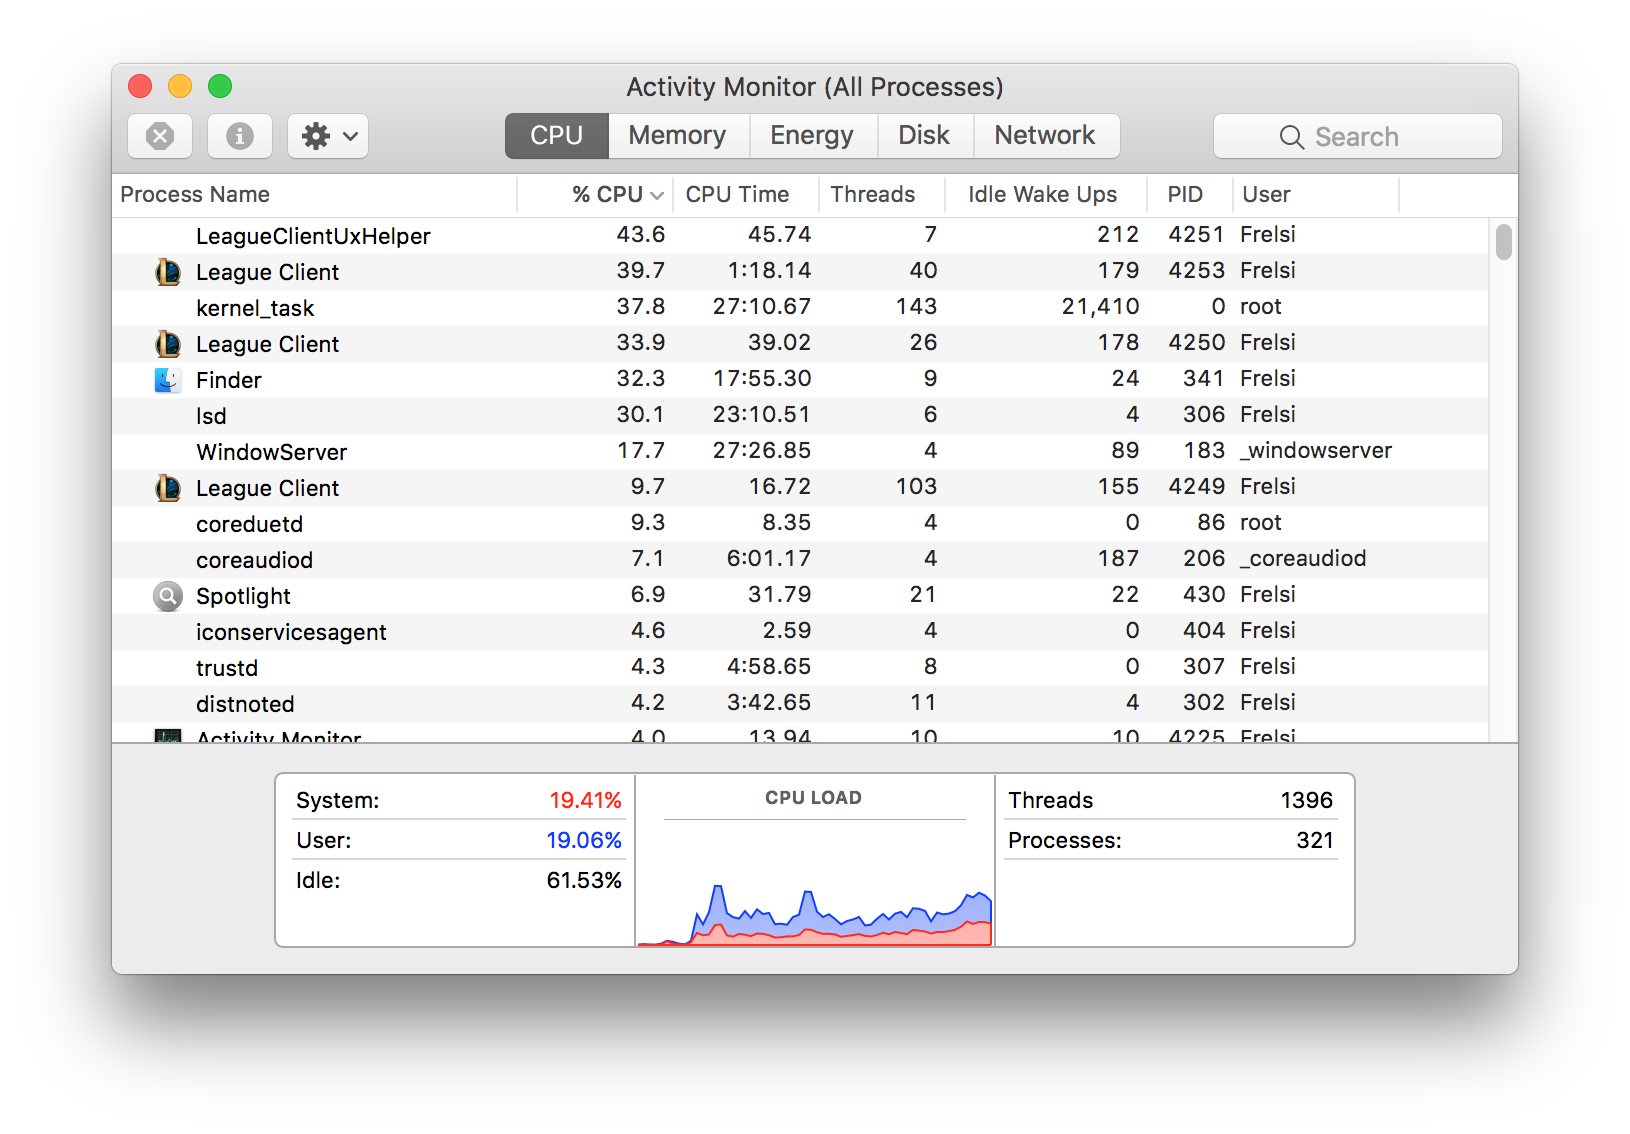Image resolution: width=1630 pixels, height=1134 pixels.
Task: Open the gear actions dropdown menu
Action: pos(328,136)
